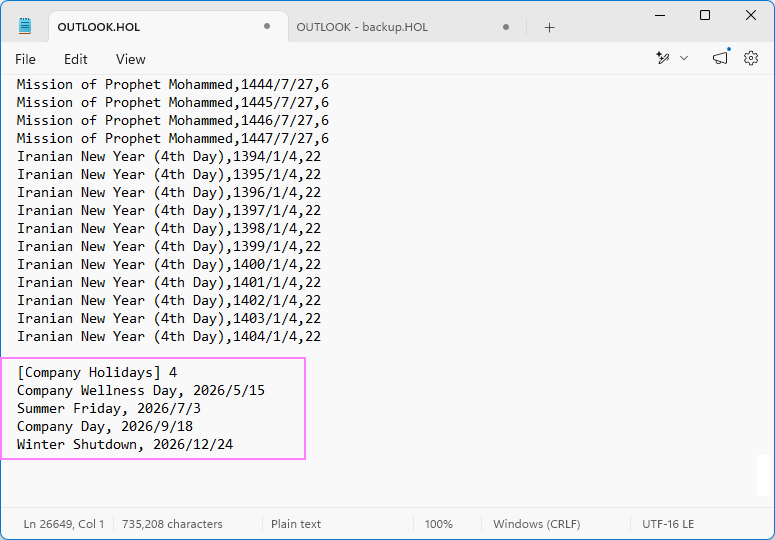Add a new tab with plus button
The image size is (775, 540).
[x=549, y=28]
